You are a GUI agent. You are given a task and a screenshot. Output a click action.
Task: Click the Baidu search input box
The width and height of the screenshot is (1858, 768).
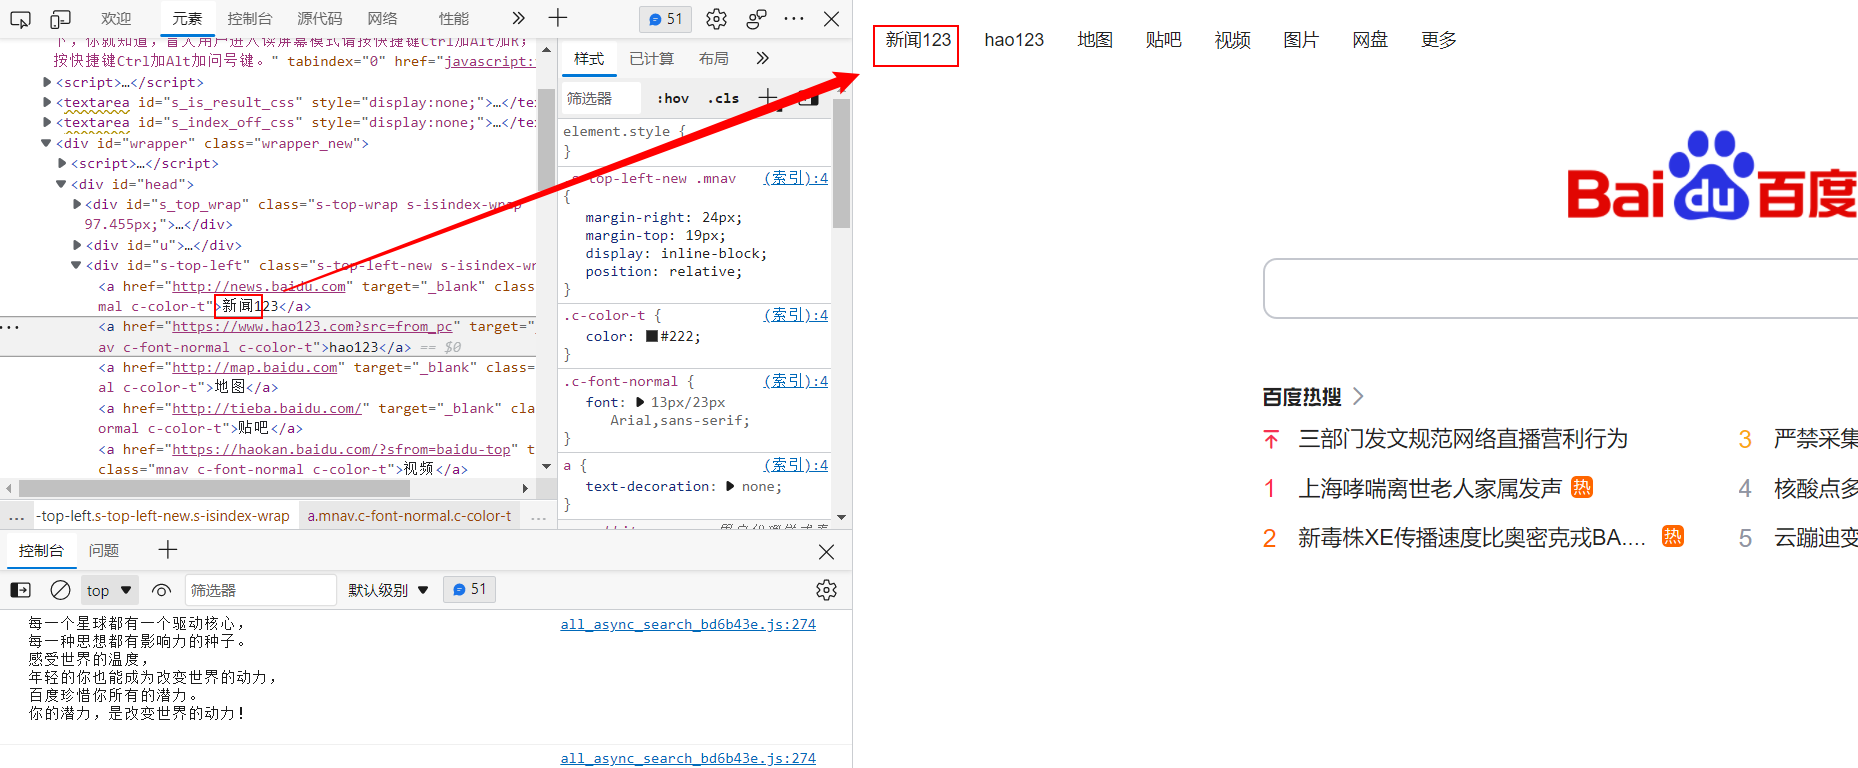point(1561,288)
